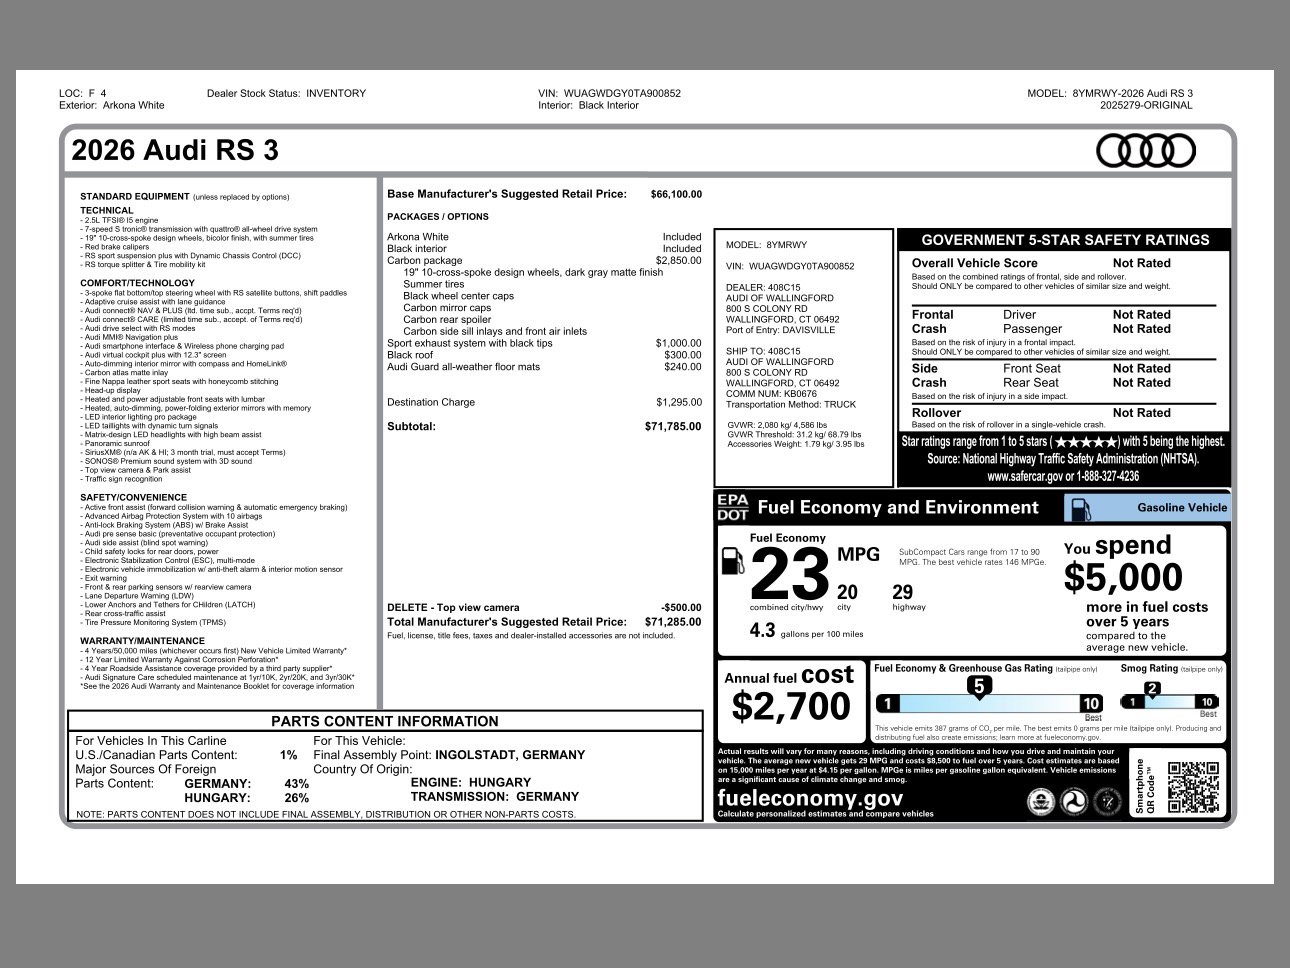
Task: Click the Total Manufacturer's Suggested Retail Price line
Action: [544, 622]
